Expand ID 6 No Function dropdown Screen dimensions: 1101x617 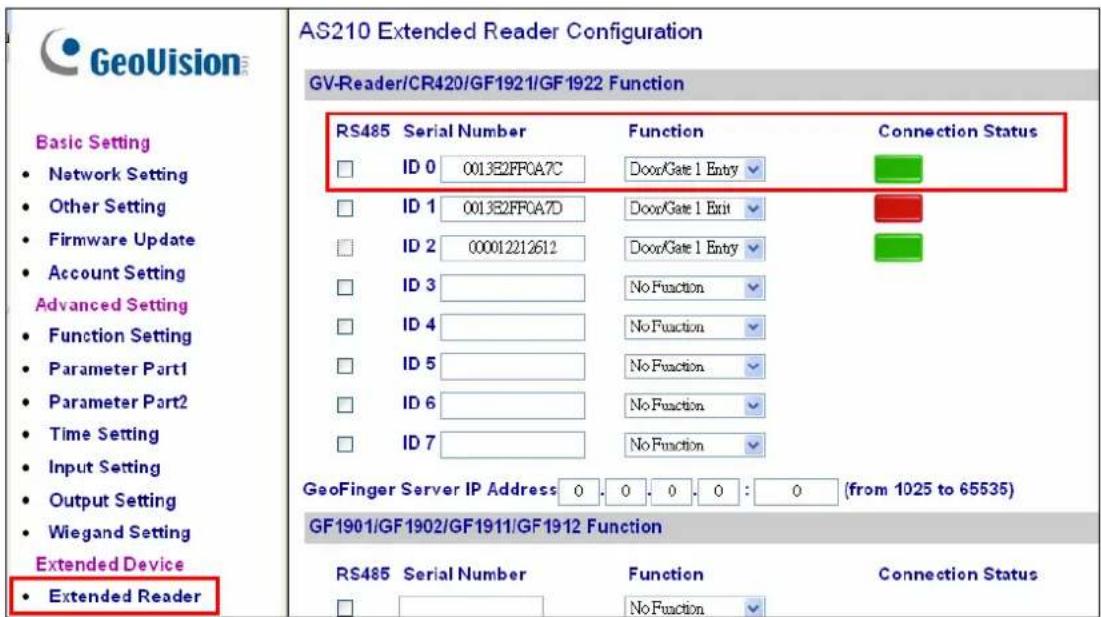pos(694,405)
